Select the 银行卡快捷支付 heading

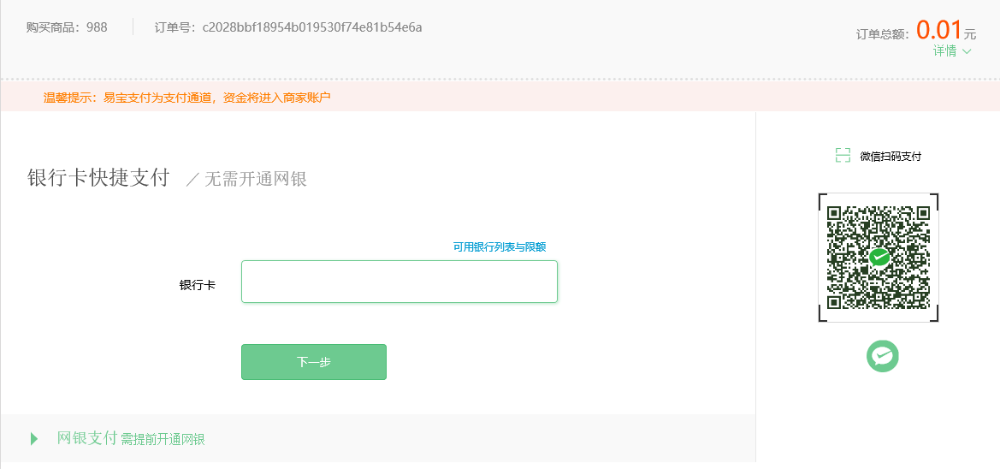coord(98,179)
